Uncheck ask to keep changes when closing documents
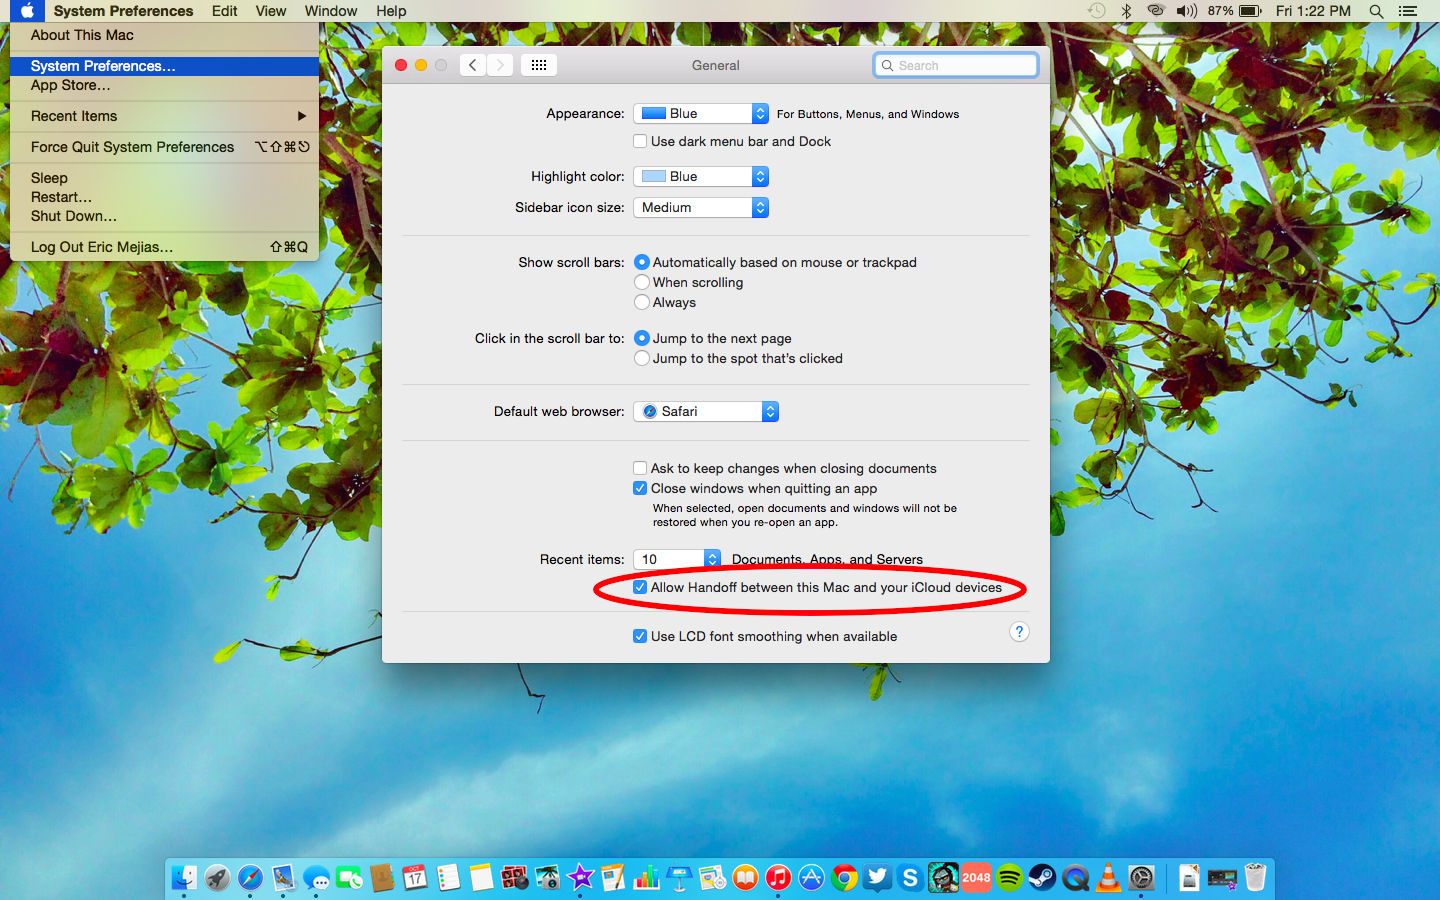The width and height of the screenshot is (1440, 900). pos(639,468)
